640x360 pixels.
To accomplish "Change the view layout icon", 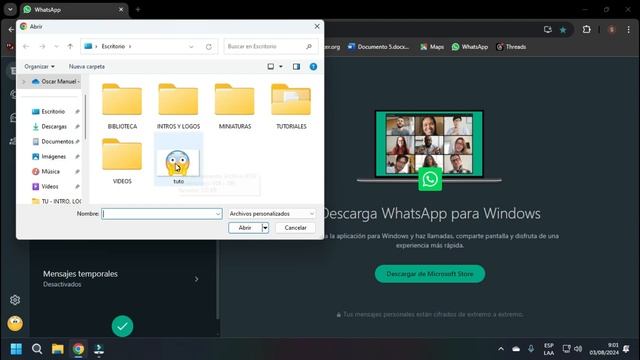I will click(x=271, y=67).
